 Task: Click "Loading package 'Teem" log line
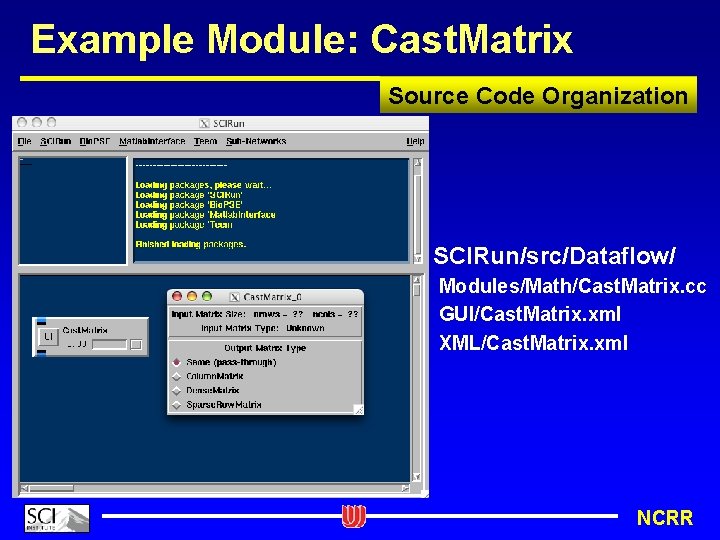[184, 225]
